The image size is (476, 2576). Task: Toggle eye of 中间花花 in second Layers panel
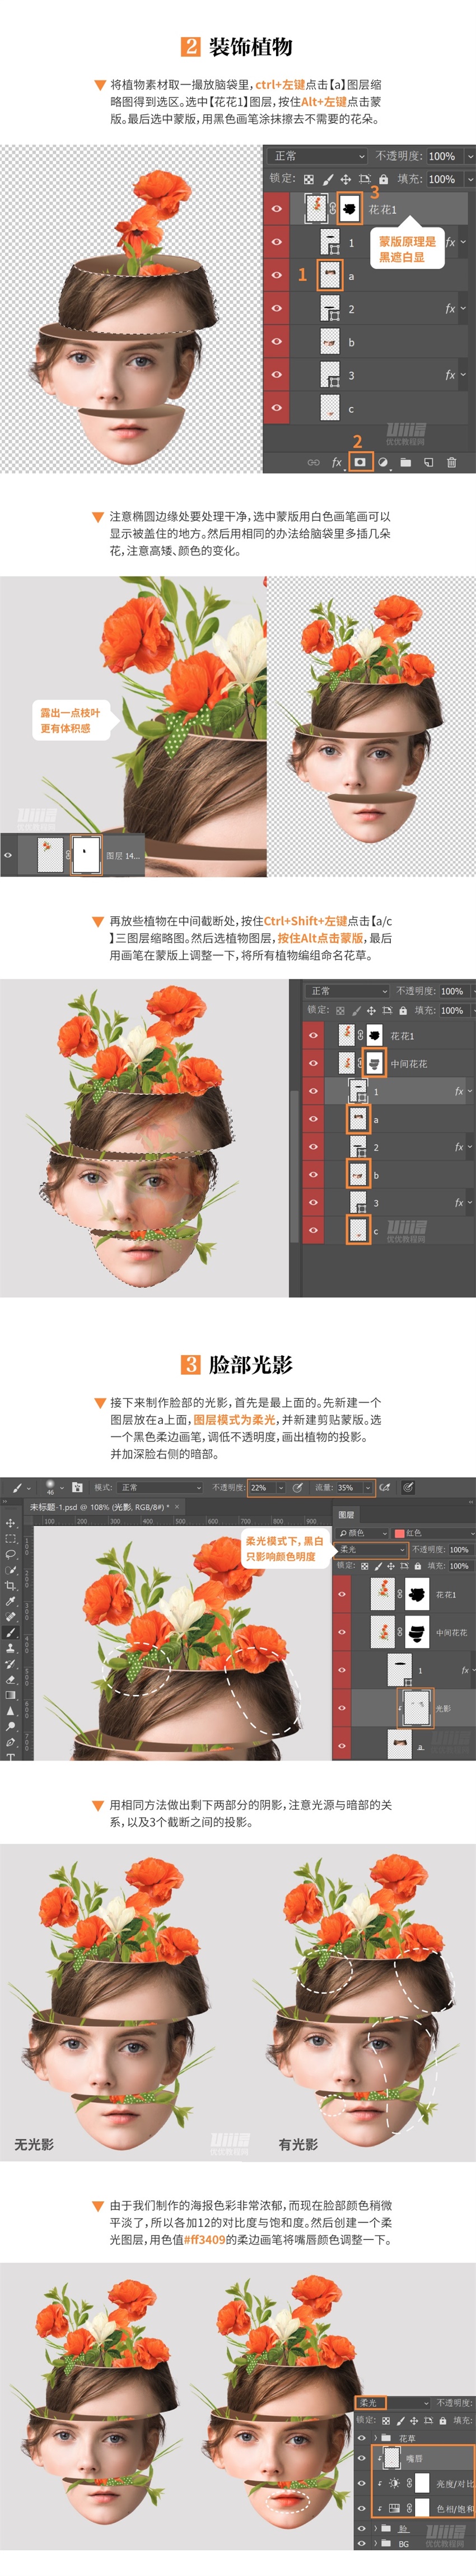coord(314,1063)
